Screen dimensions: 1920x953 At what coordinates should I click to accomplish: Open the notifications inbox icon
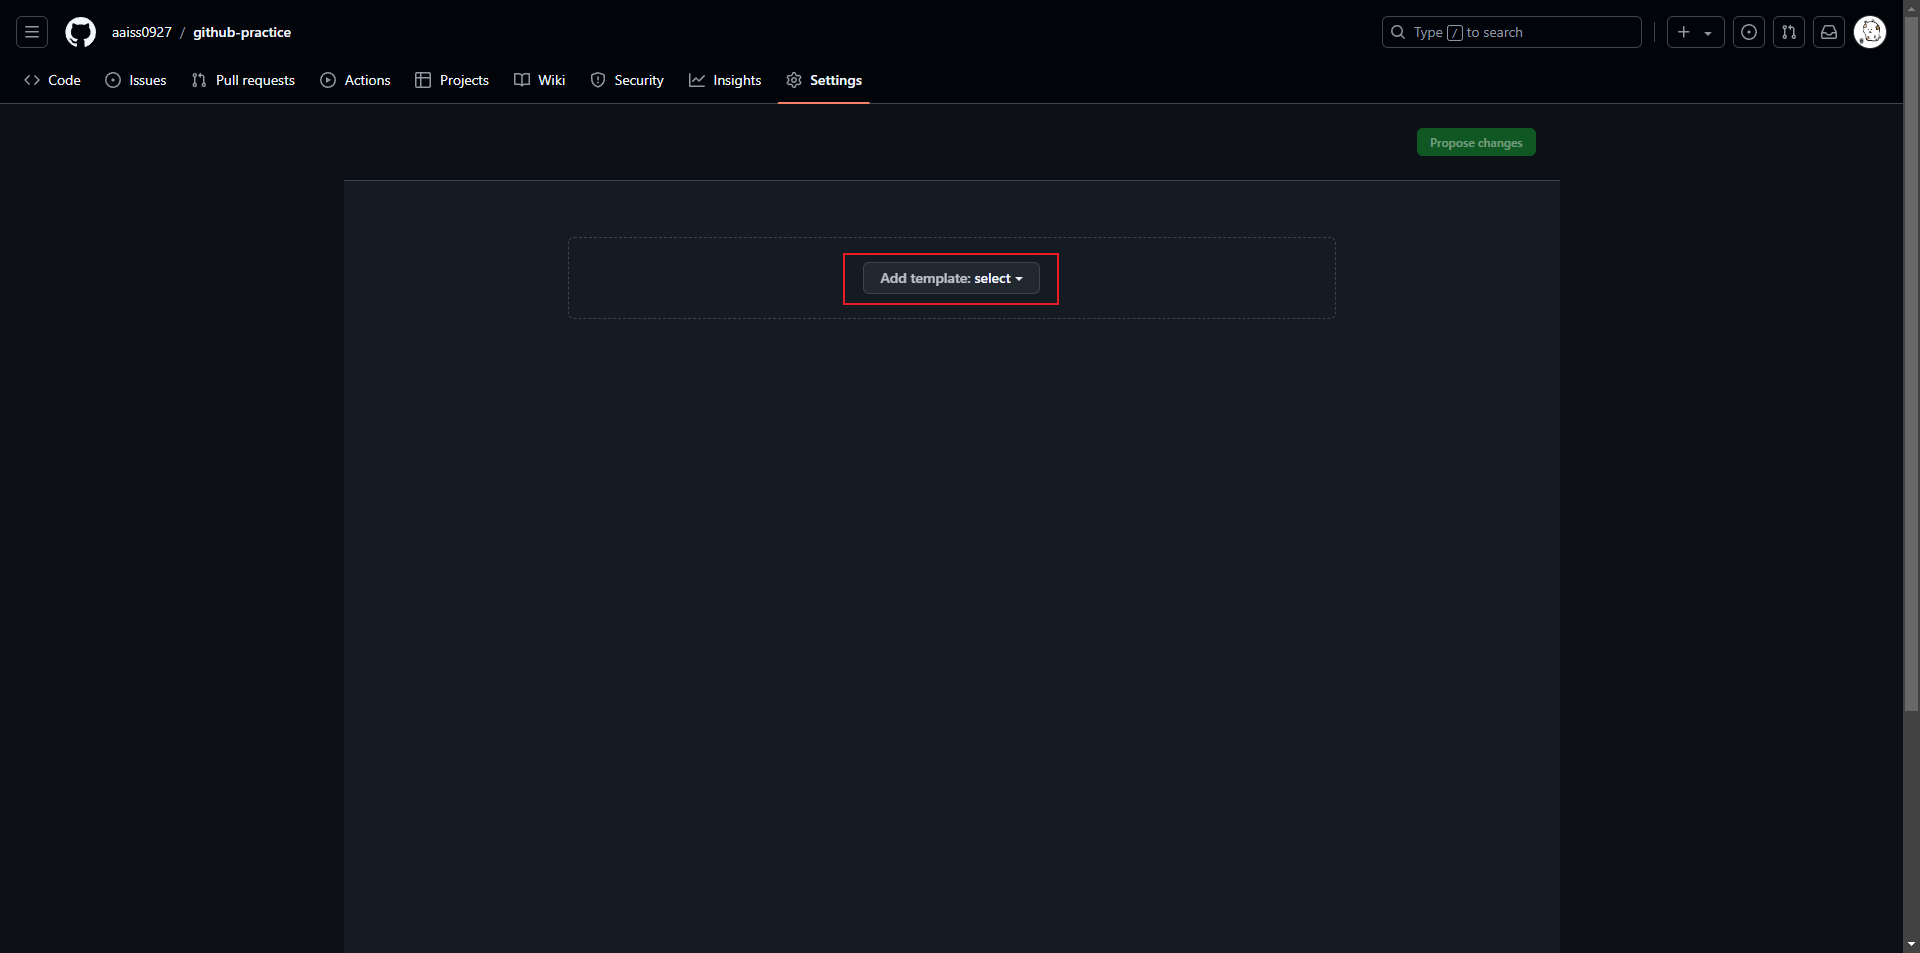(1829, 32)
